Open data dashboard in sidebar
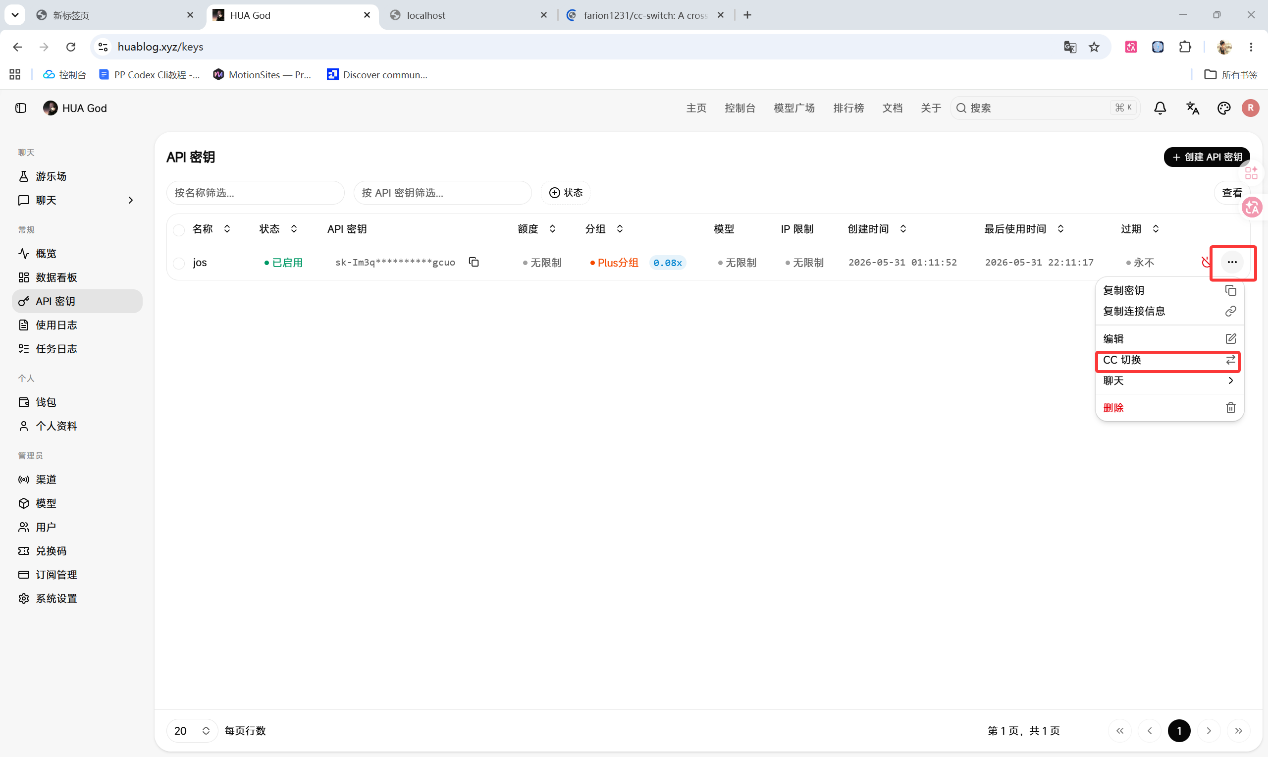Screen dimensions: 1268x757 click(77, 277)
